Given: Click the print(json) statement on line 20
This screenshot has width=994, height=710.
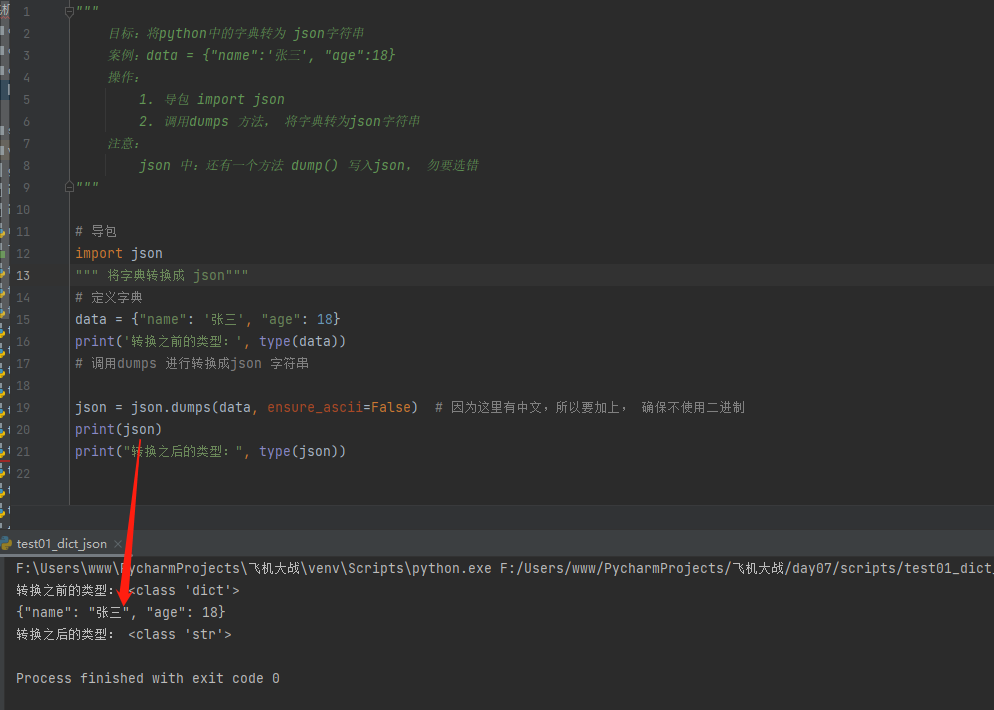Looking at the screenshot, I should pos(118,429).
